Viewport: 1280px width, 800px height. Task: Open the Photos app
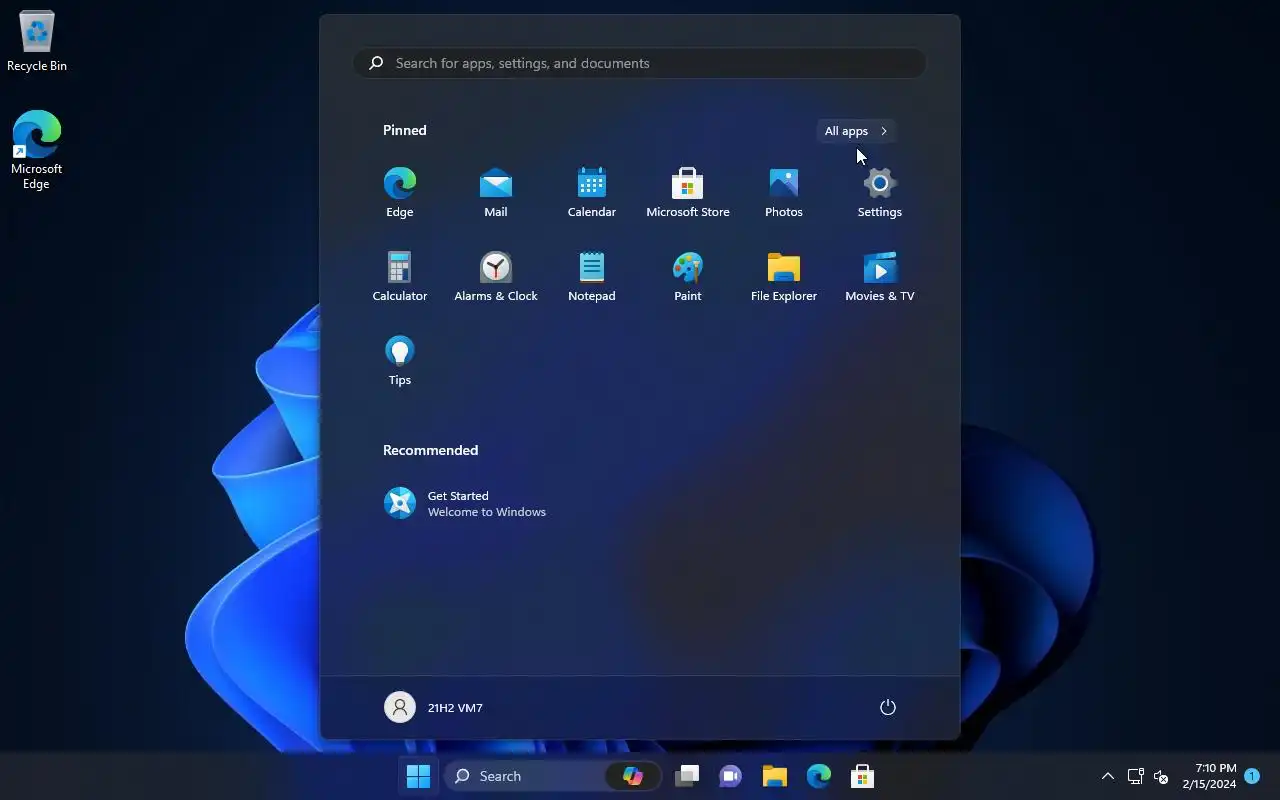coord(783,193)
